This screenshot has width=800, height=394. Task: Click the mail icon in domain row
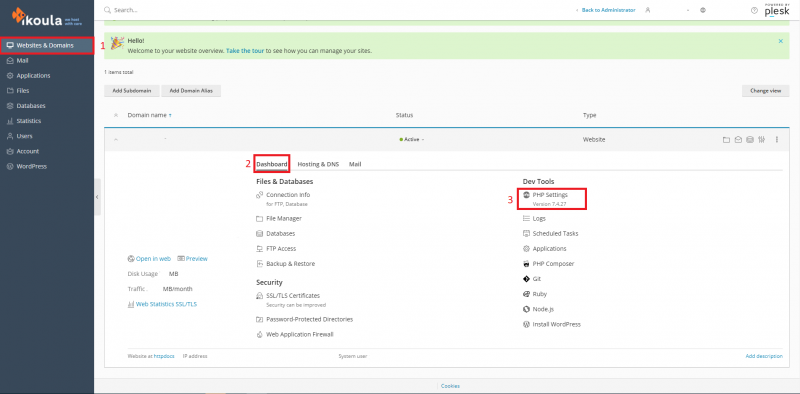click(738, 140)
